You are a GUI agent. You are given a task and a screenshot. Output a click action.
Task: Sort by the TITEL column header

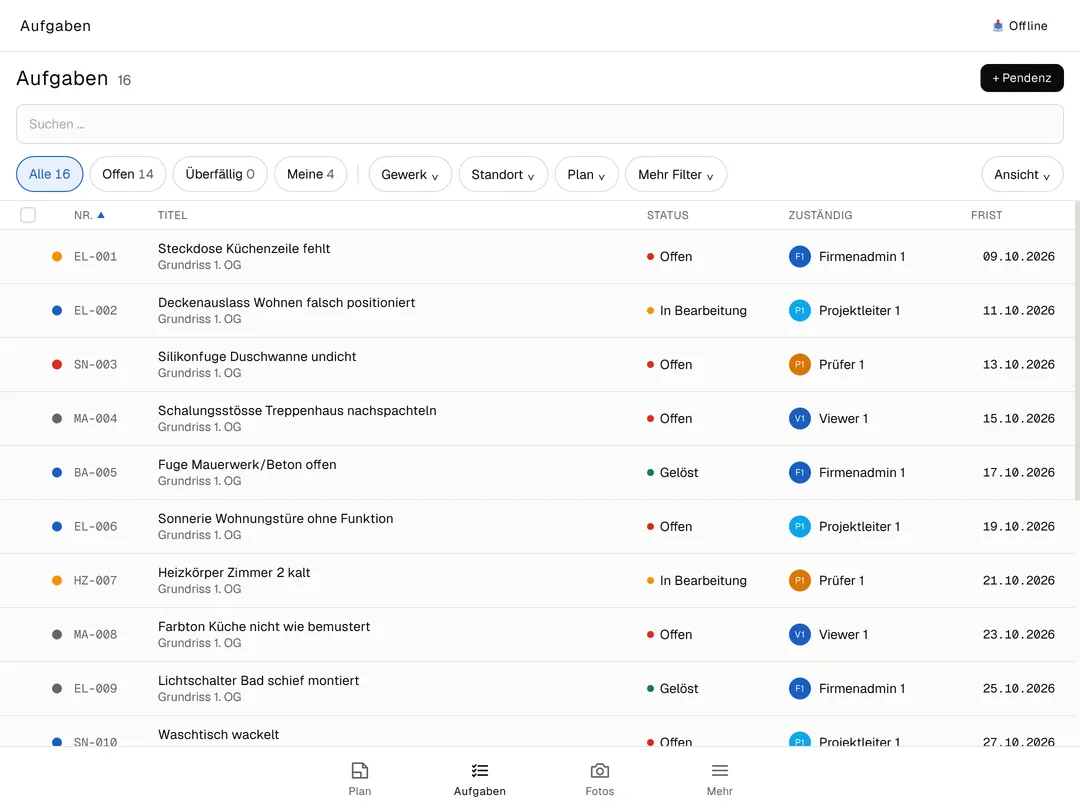pos(172,215)
